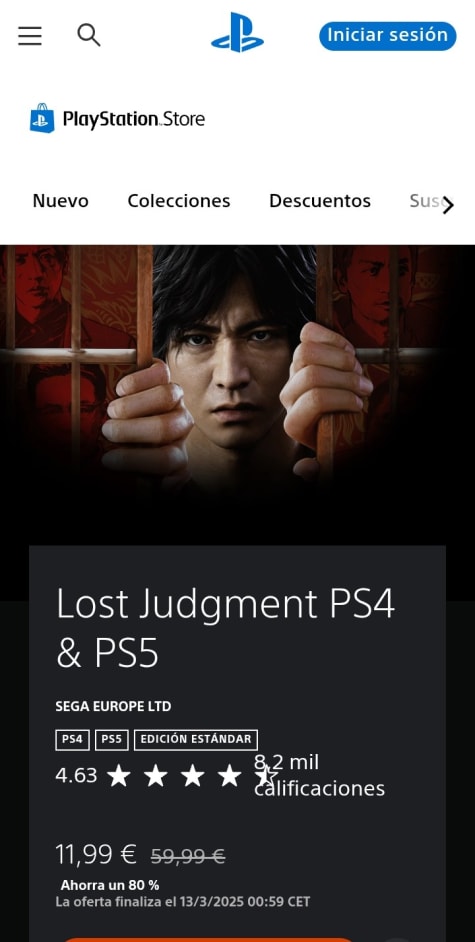The image size is (475, 942).
Task: Click the Iniciar sesión button
Action: point(388,35)
